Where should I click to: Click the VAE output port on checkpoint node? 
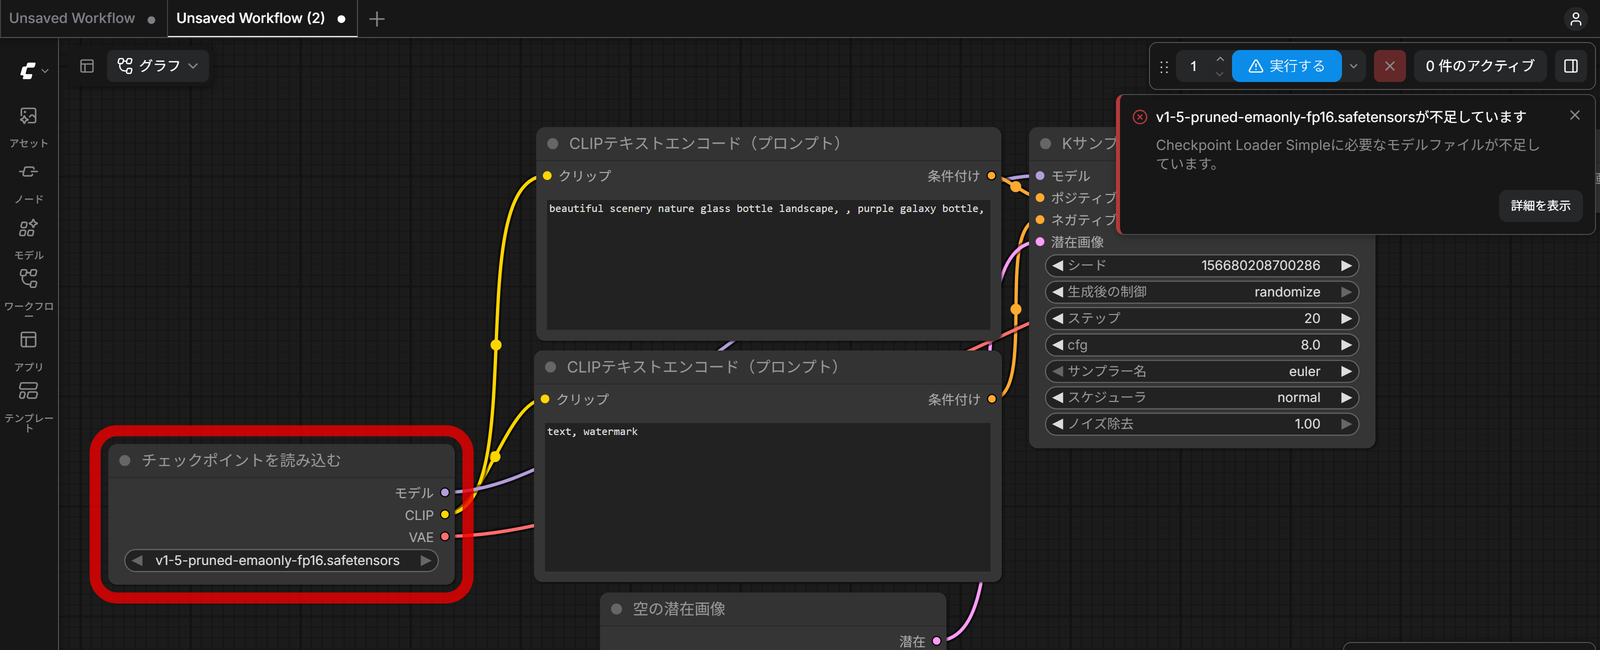tap(445, 537)
